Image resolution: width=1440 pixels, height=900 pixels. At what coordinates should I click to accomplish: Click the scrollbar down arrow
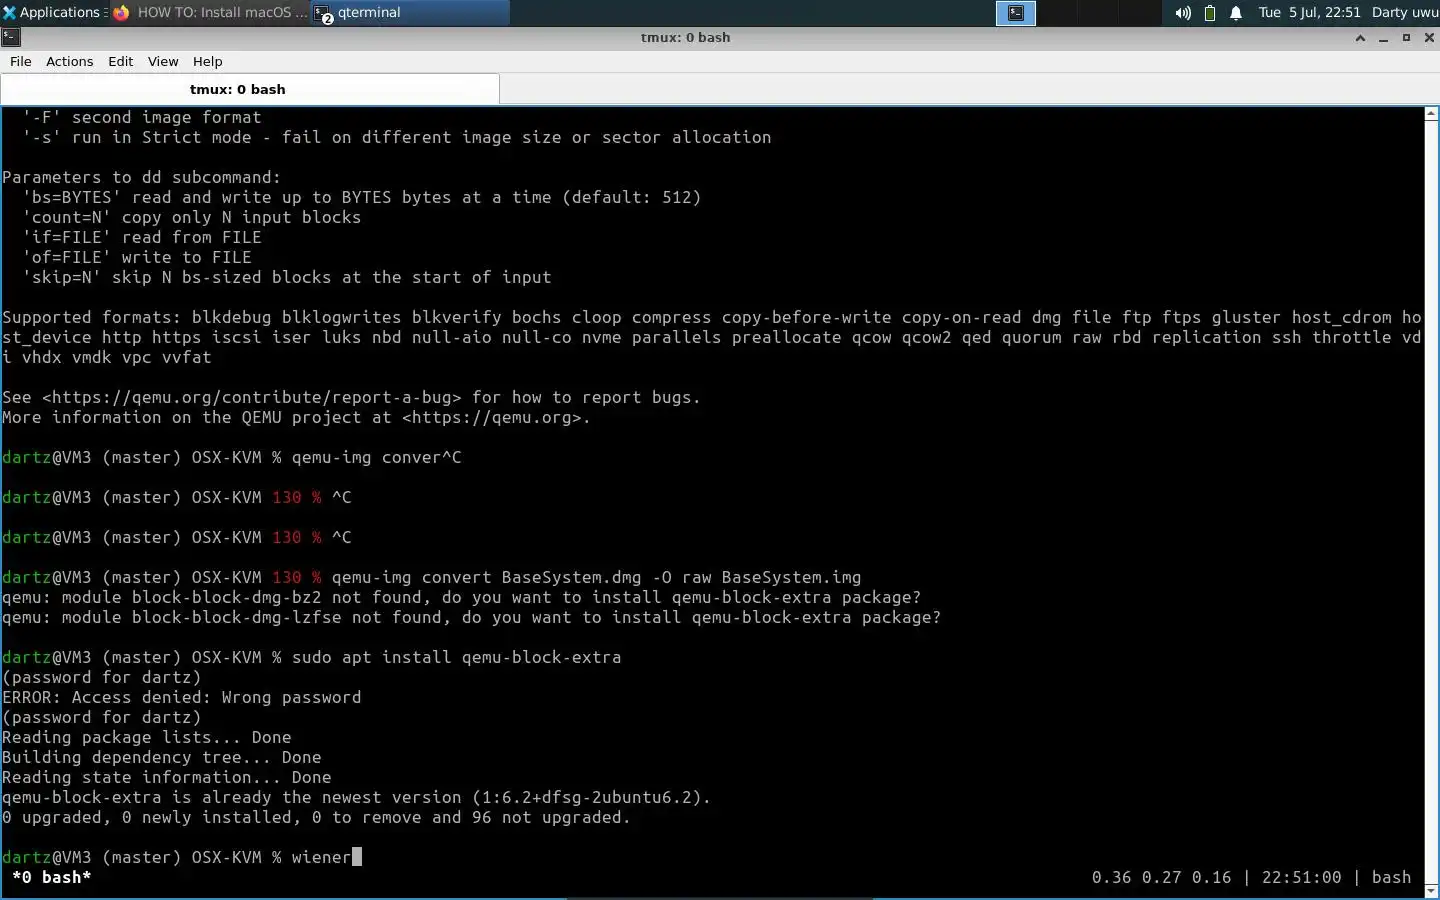point(1431,890)
